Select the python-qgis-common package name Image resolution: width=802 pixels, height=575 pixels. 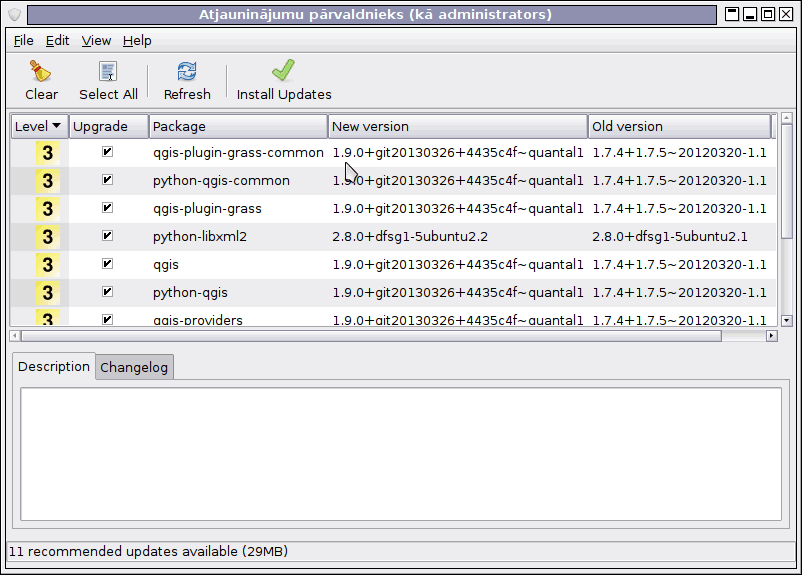[221, 181]
